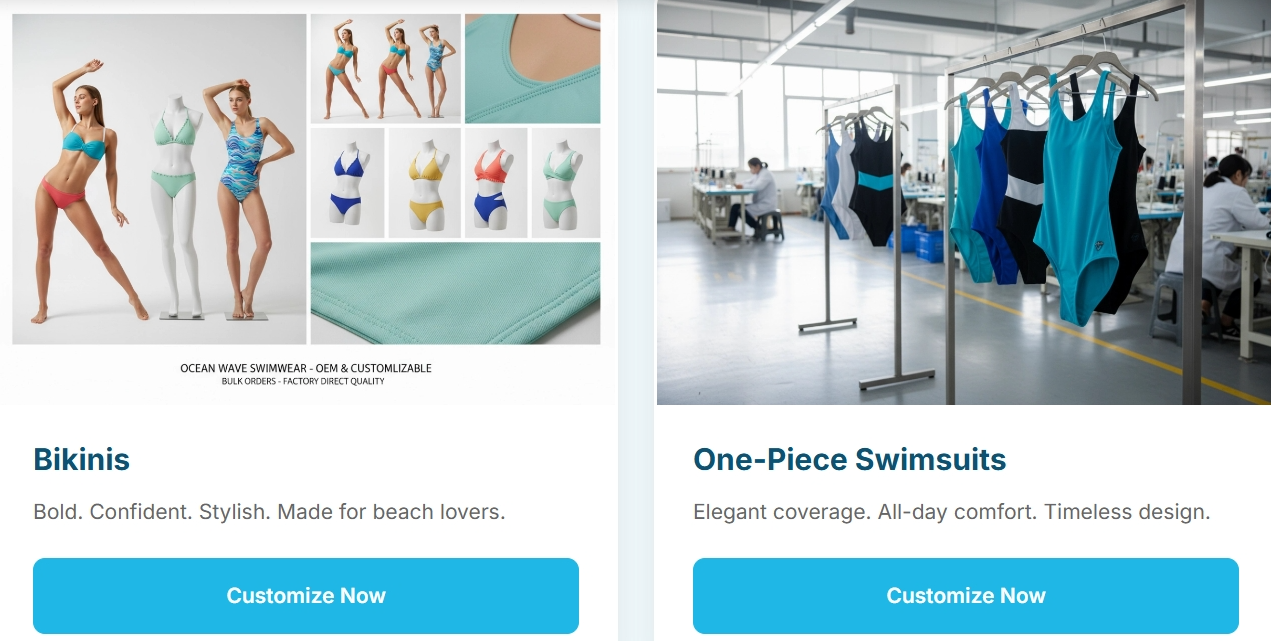Click Customize Now under One-Piece Swimsuits
1271x641 pixels.
(966, 596)
